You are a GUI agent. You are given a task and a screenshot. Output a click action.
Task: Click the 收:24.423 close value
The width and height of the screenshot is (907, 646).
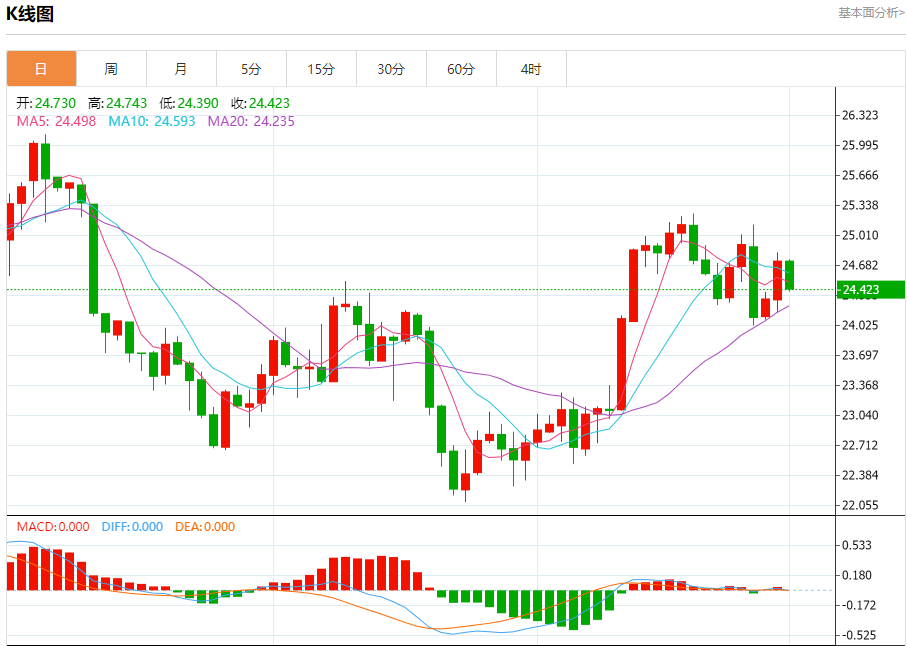point(260,104)
